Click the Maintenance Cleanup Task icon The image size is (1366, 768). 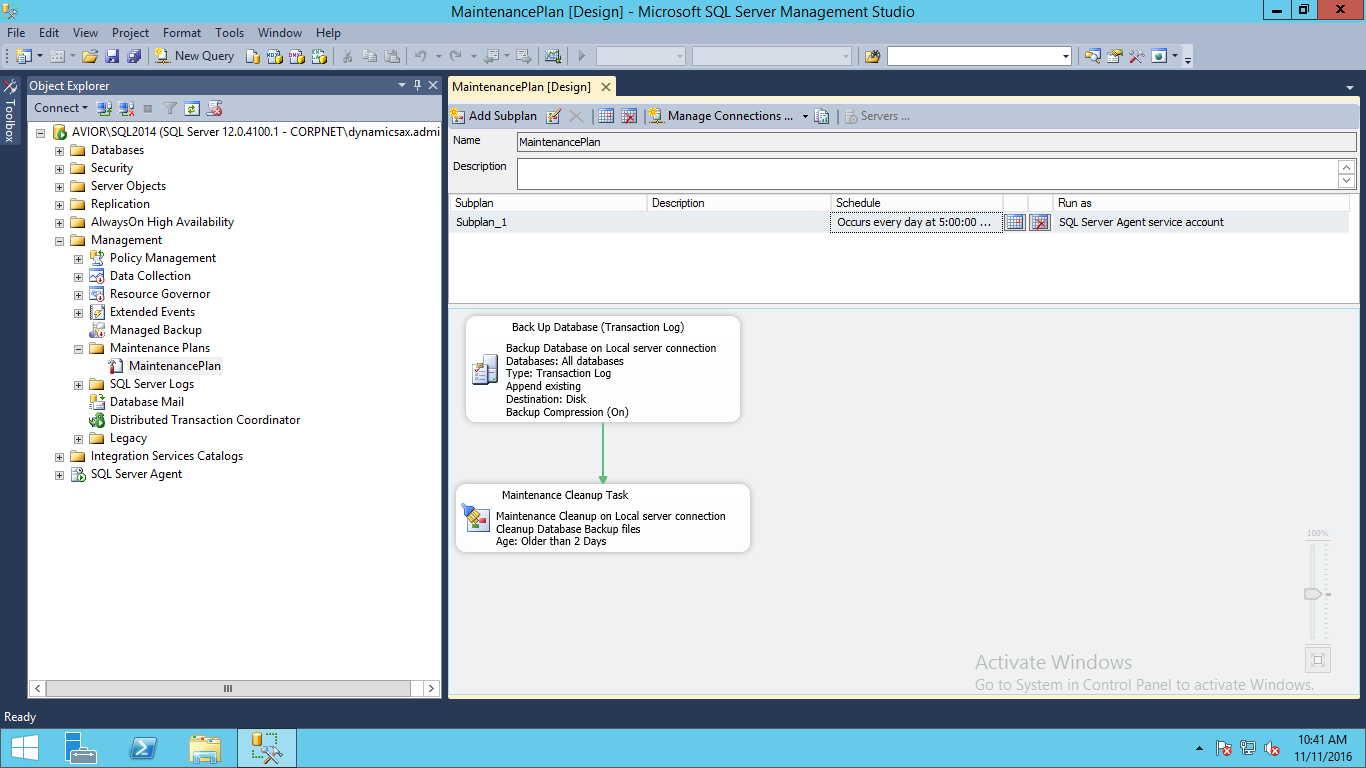coord(475,517)
